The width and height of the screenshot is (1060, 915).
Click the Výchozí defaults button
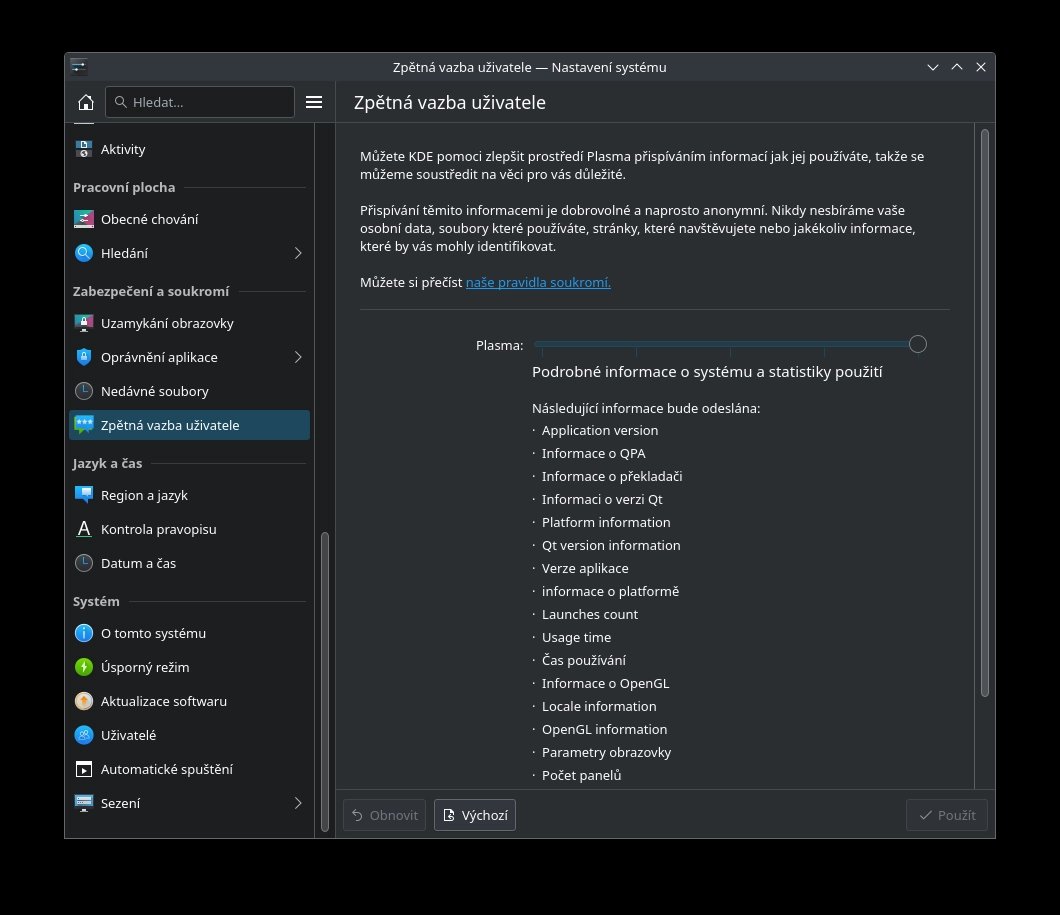click(x=475, y=815)
